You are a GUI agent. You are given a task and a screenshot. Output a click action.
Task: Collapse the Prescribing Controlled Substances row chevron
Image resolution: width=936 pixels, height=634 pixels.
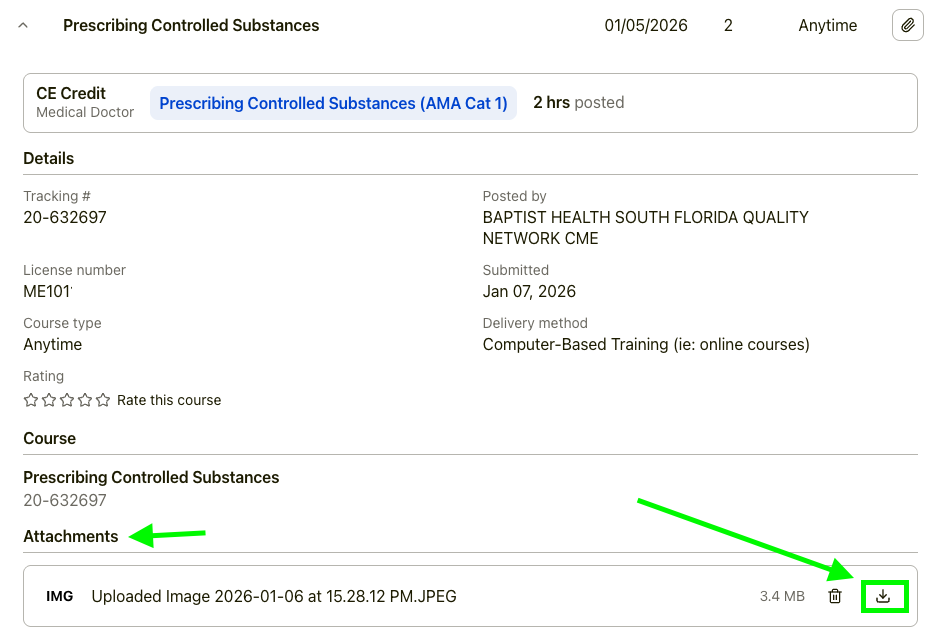coord(23,26)
